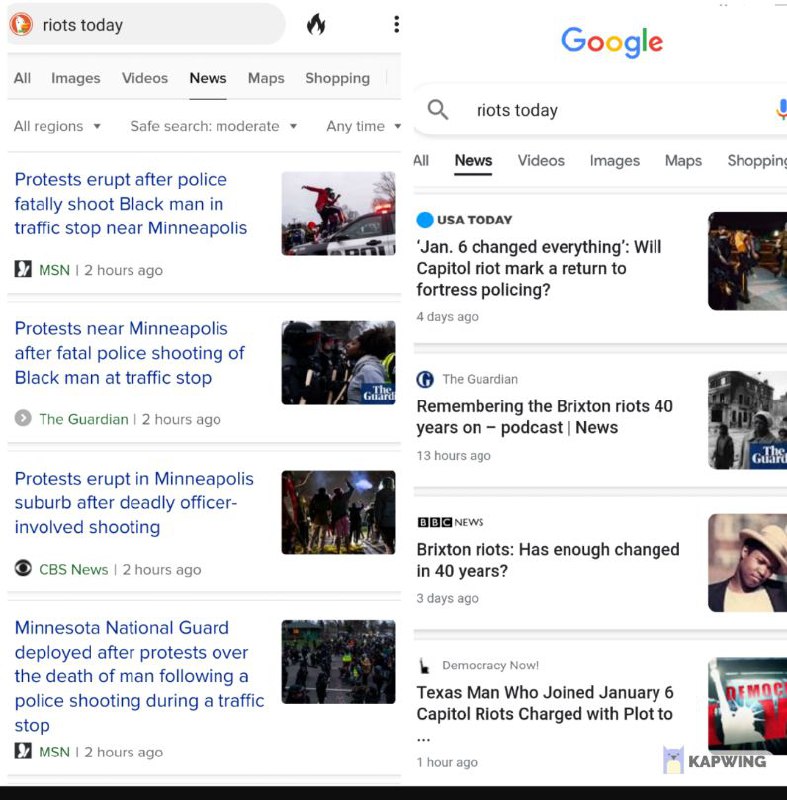The image size is (787, 800).
Task: Open 'Protests erupt in Minneapolis suburb' article
Action: coord(134,503)
